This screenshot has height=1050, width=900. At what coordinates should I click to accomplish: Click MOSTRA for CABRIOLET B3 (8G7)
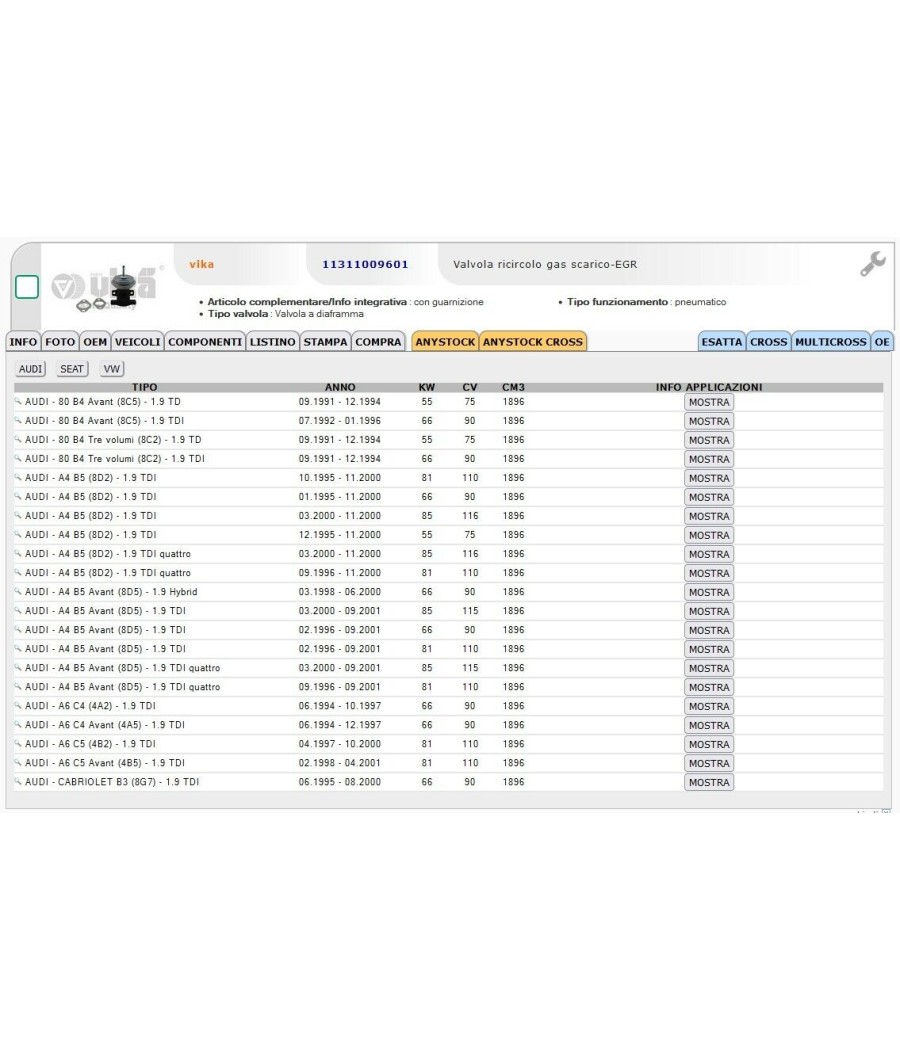click(x=709, y=782)
